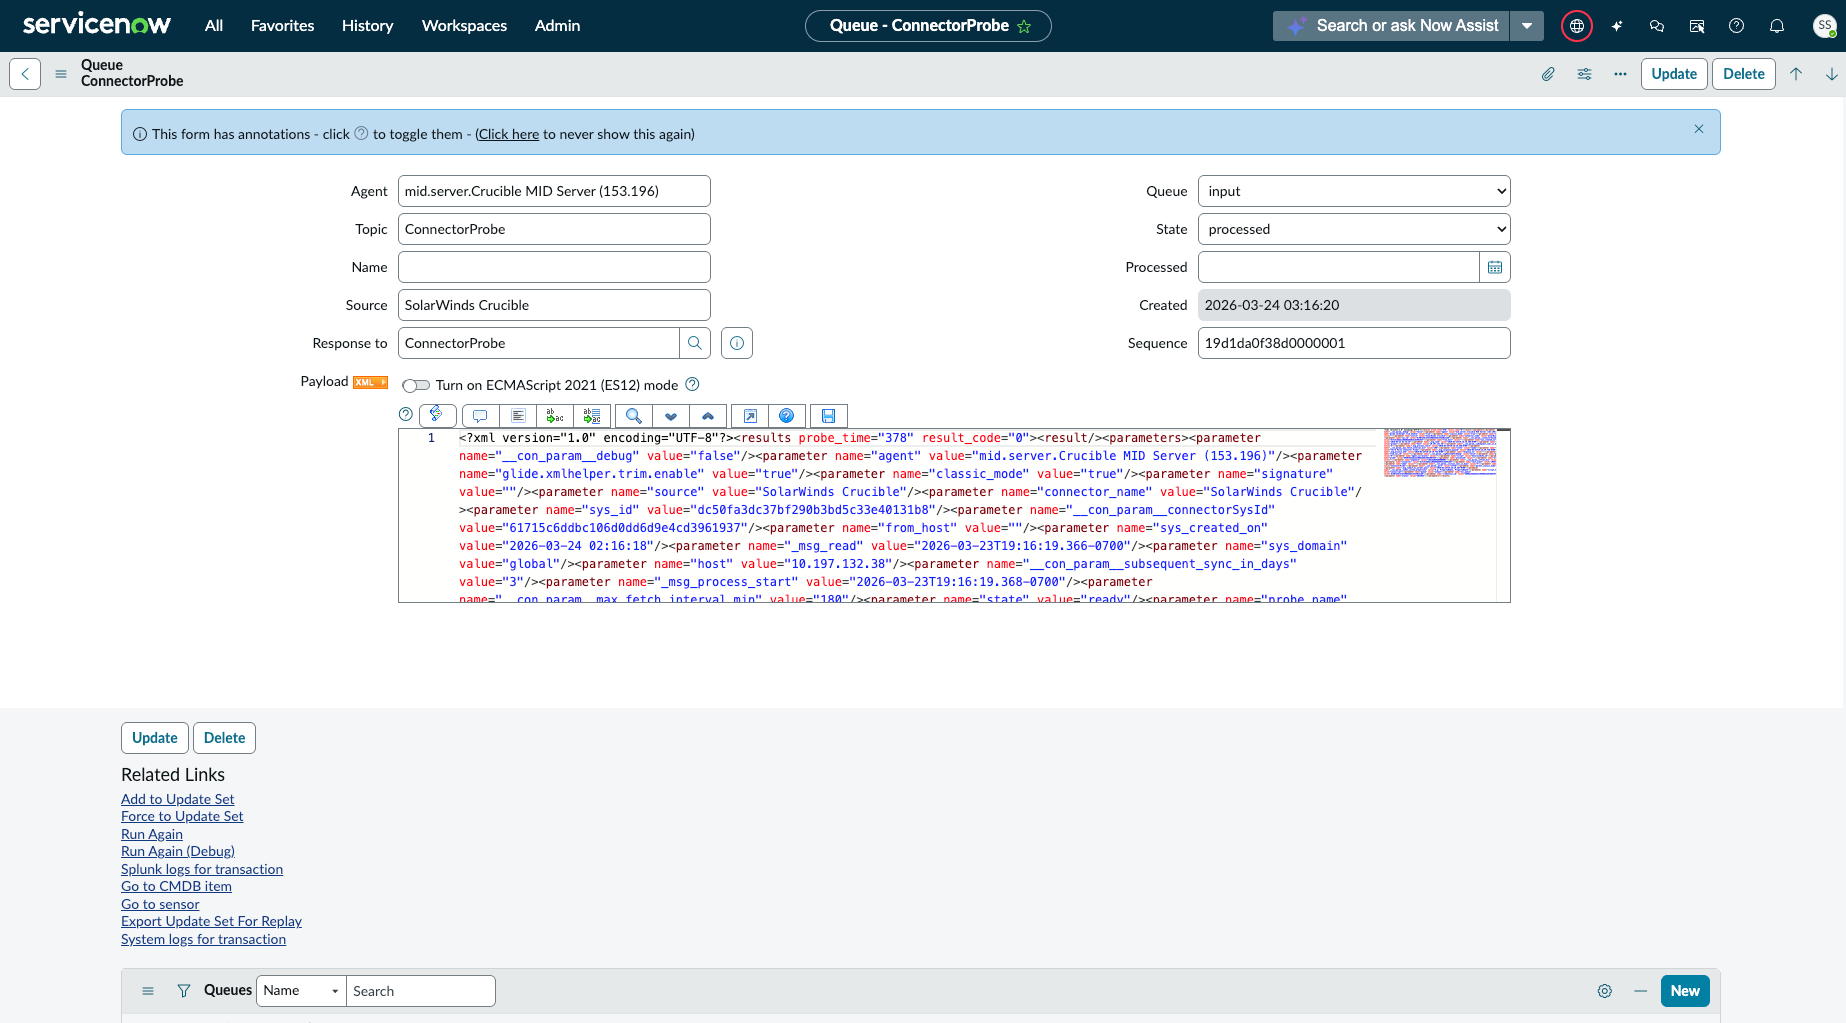Screen dimensions: 1846x1023
Task: Open attachments with the paperclip icon
Action: coord(1548,74)
